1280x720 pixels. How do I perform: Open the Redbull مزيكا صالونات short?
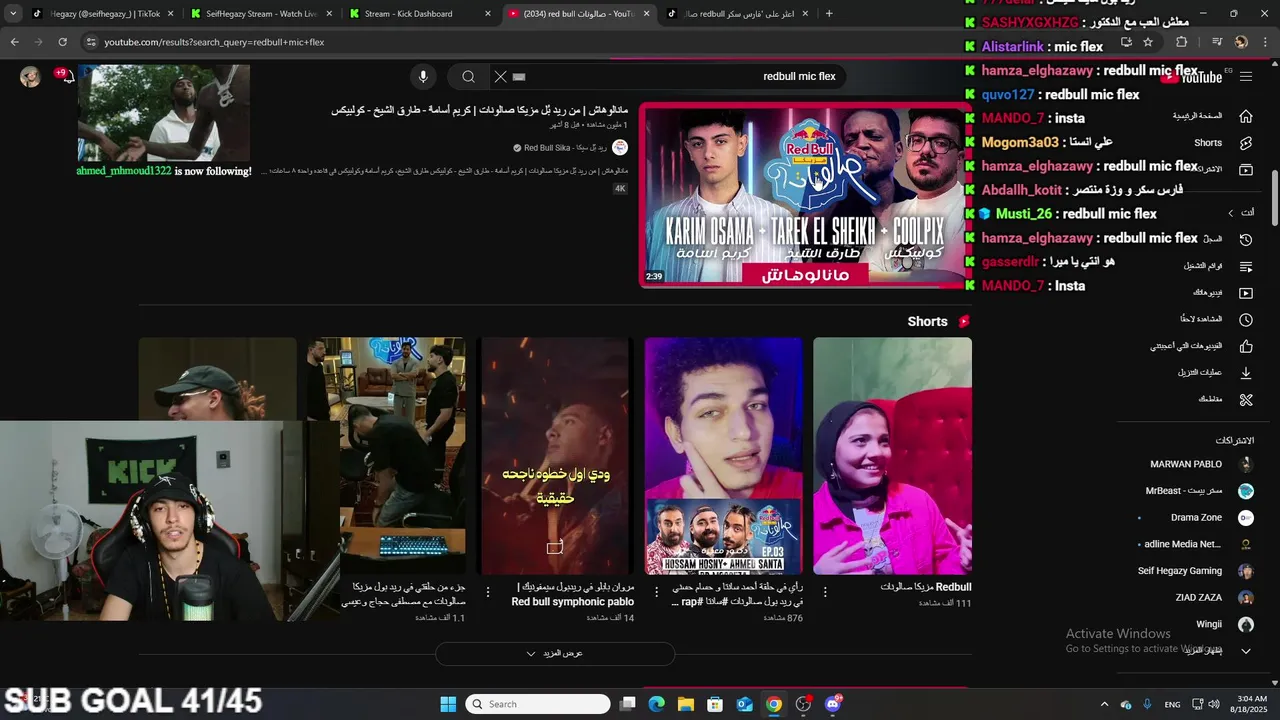tap(892, 456)
